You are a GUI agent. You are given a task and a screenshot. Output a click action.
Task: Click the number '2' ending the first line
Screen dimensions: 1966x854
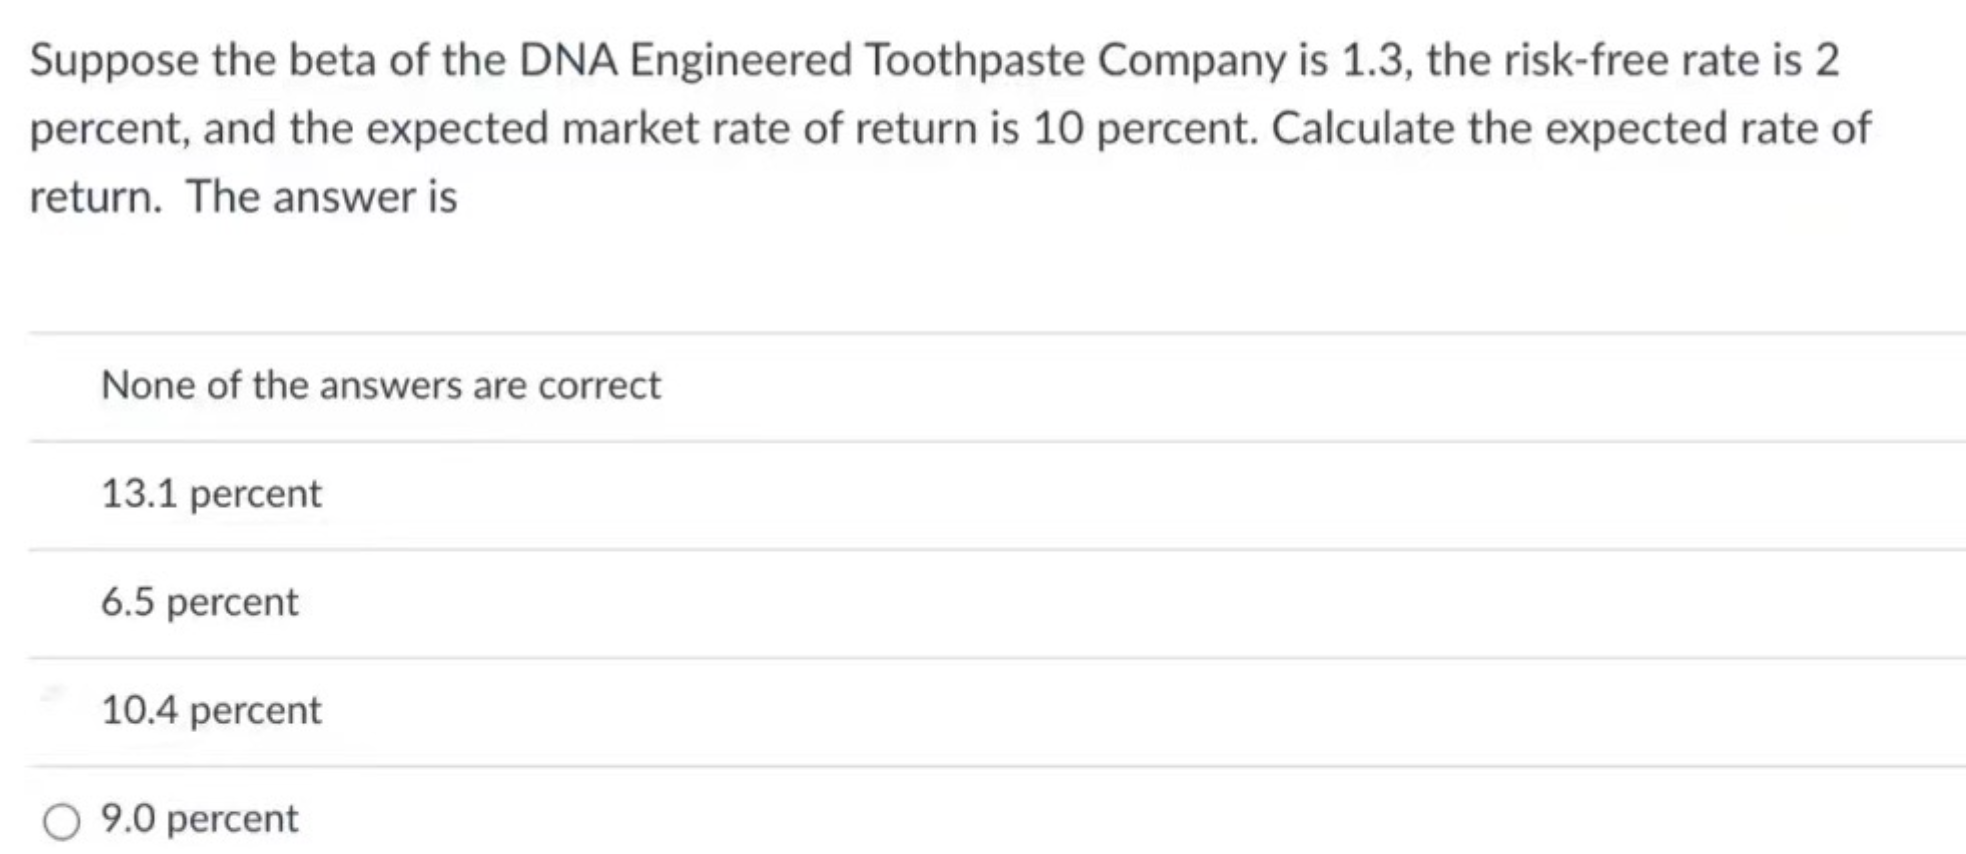(1827, 61)
